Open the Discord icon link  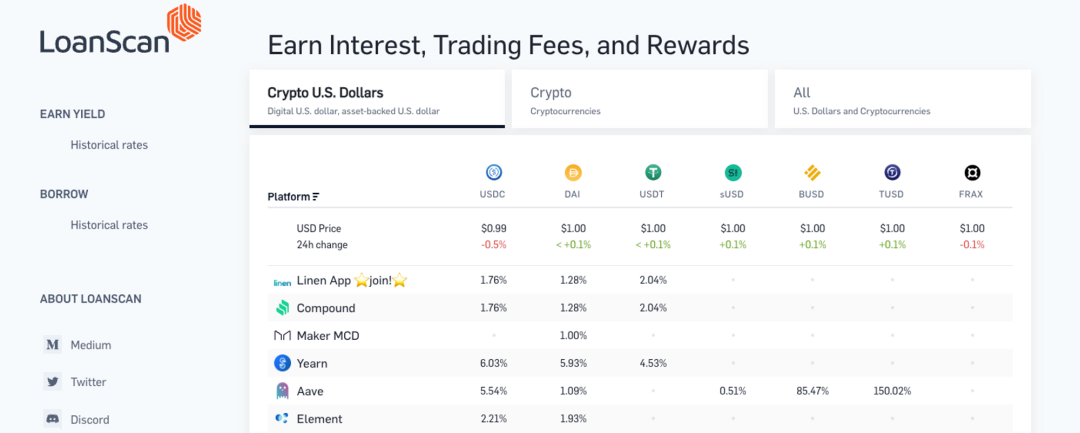click(x=52, y=419)
